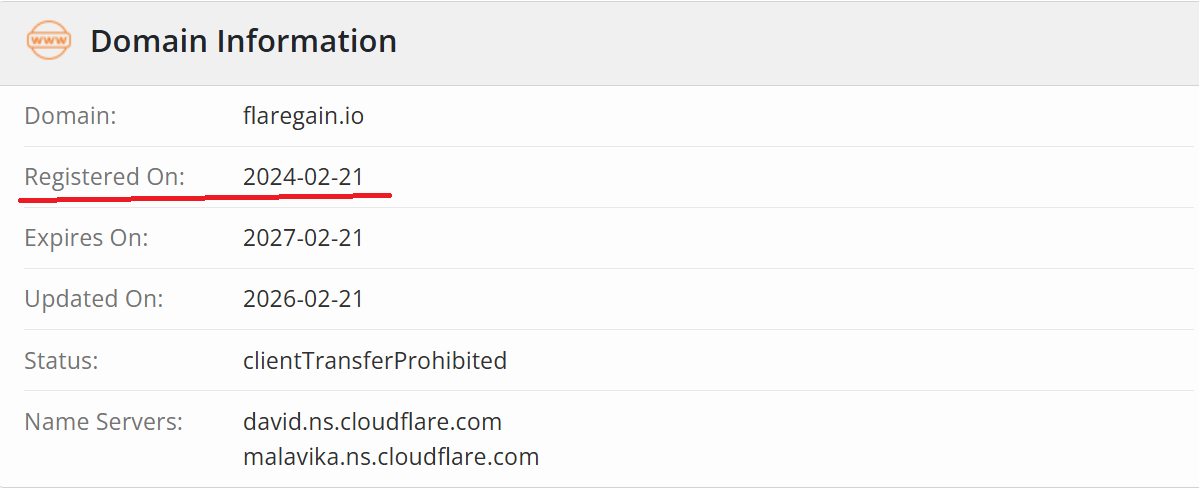The image size is (1199, 492).
Task: Click the orange www globe icon
Action: click(x=49, y=41)
